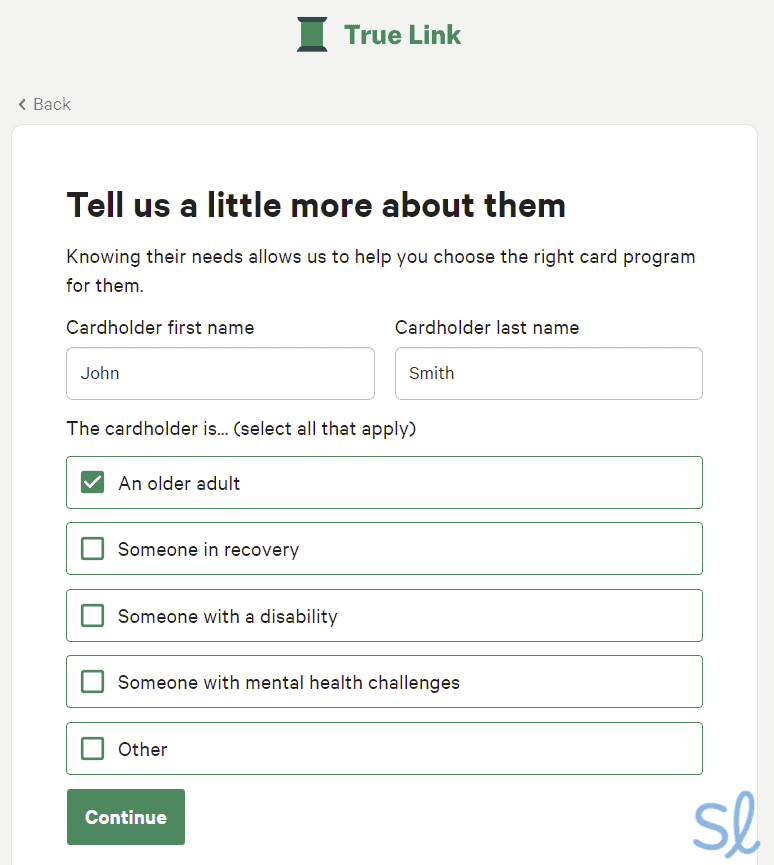Screen dimensions: 774x865
Task: Open the True Link brand name link
Action: 402,35
